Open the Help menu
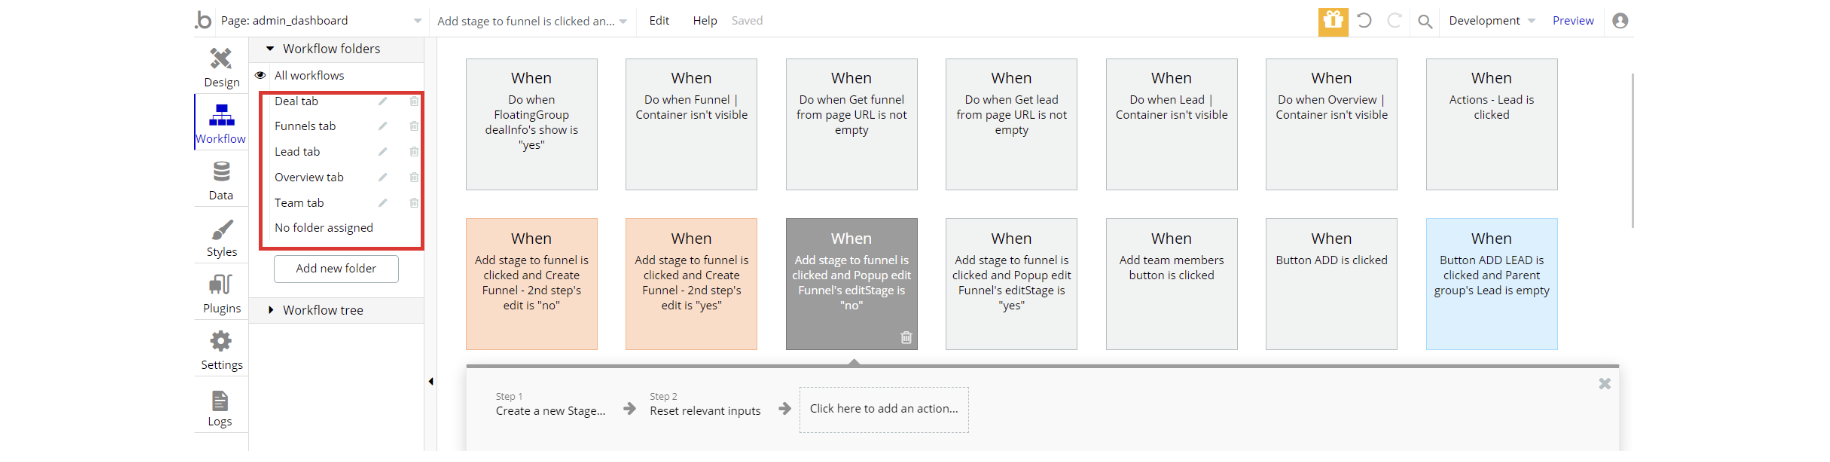This screenshot has width=1830, height=462. tap(705, 21)
